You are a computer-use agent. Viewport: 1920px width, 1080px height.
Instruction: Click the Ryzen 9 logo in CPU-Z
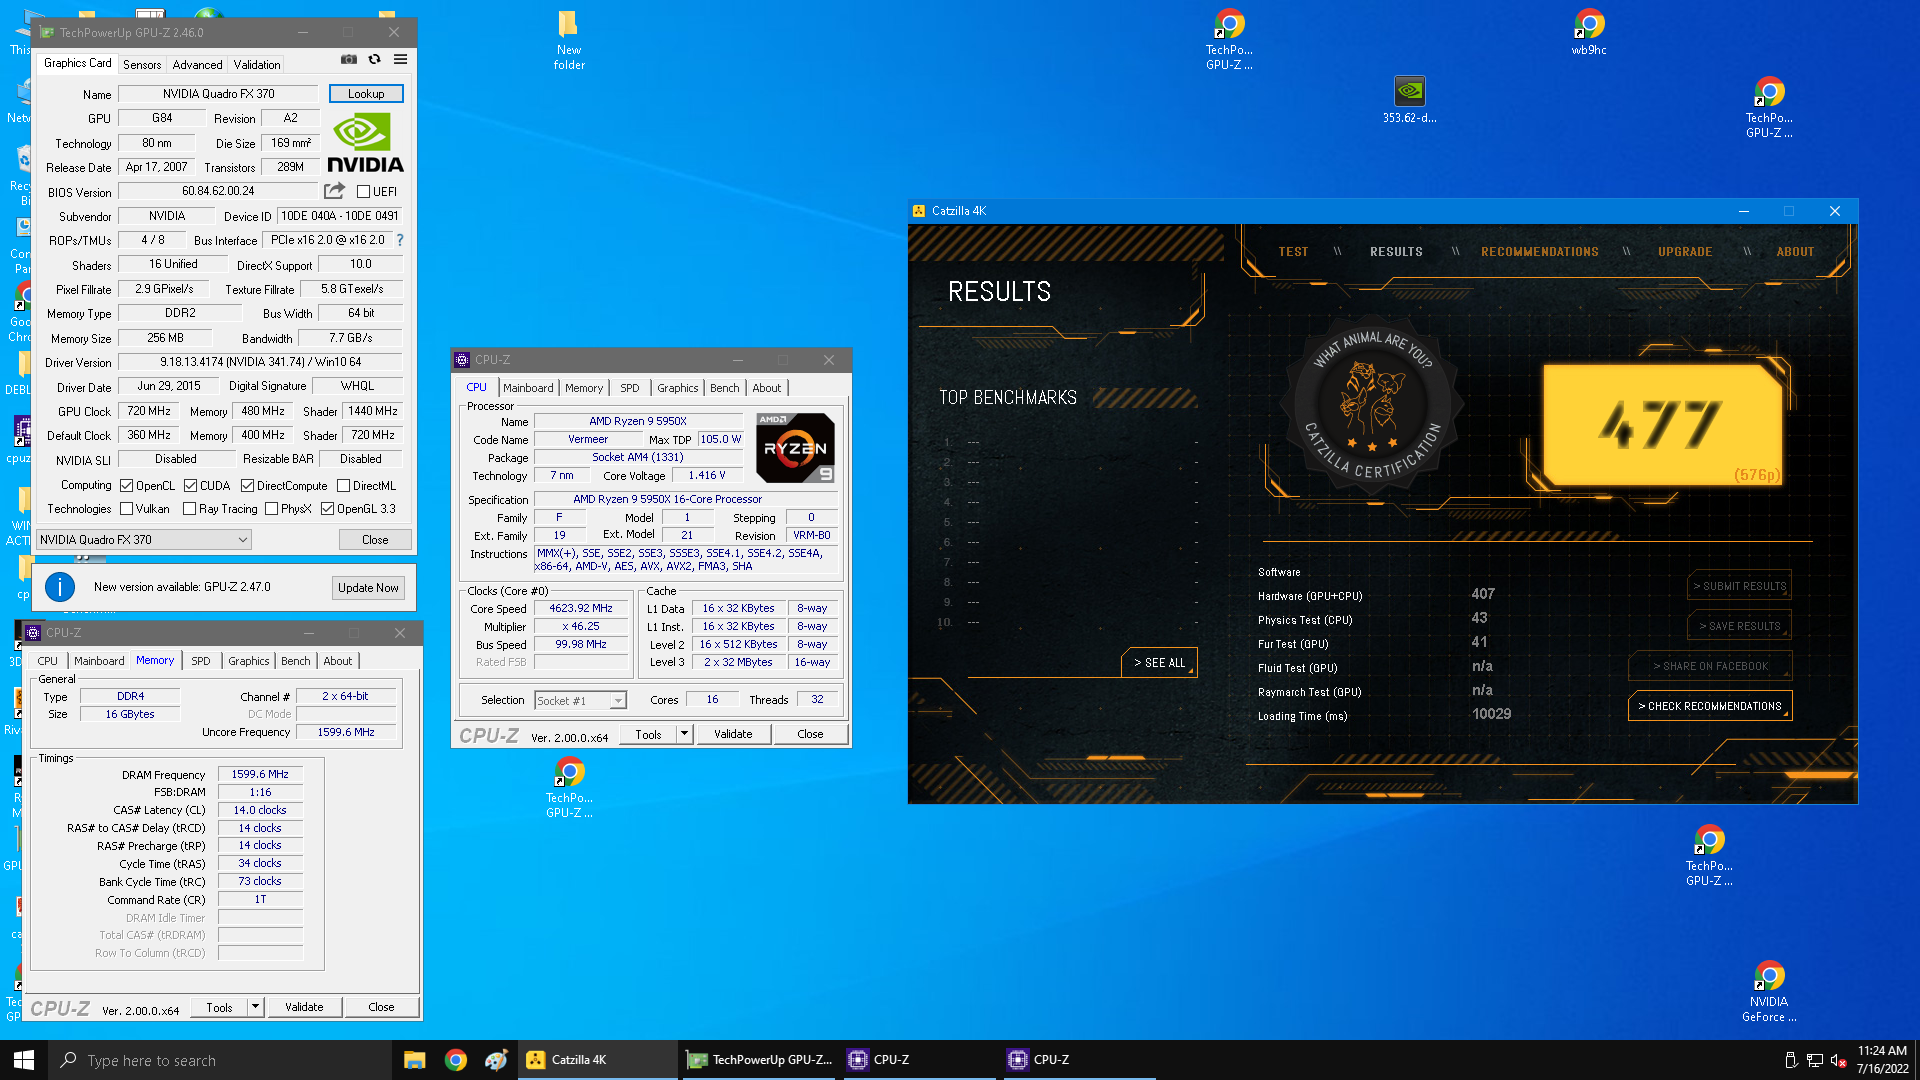coord(795,448)
